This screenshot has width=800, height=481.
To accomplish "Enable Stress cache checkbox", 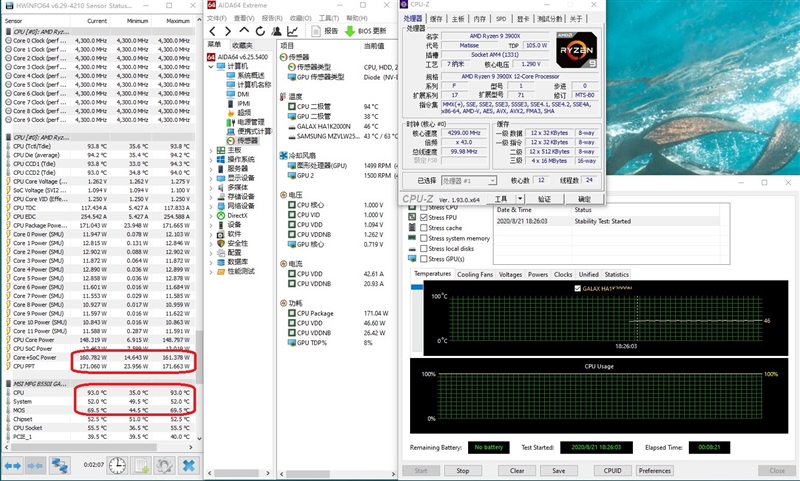I will pyautogui.click(x=423, y=227).
